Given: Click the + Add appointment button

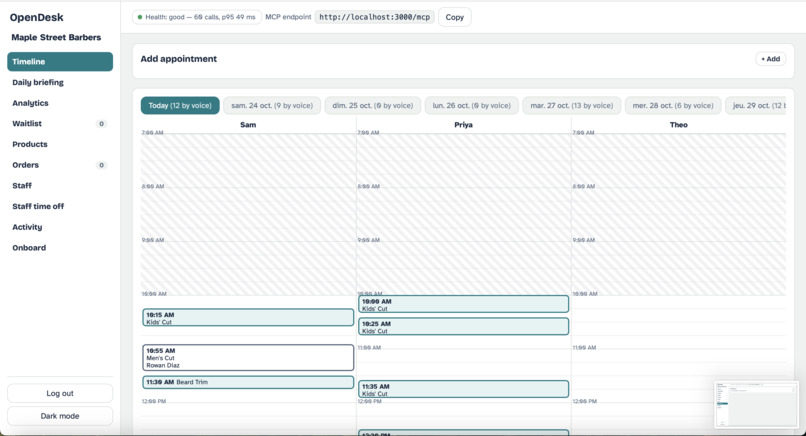Looking at the screenshot, I should [x=771, y=59].
